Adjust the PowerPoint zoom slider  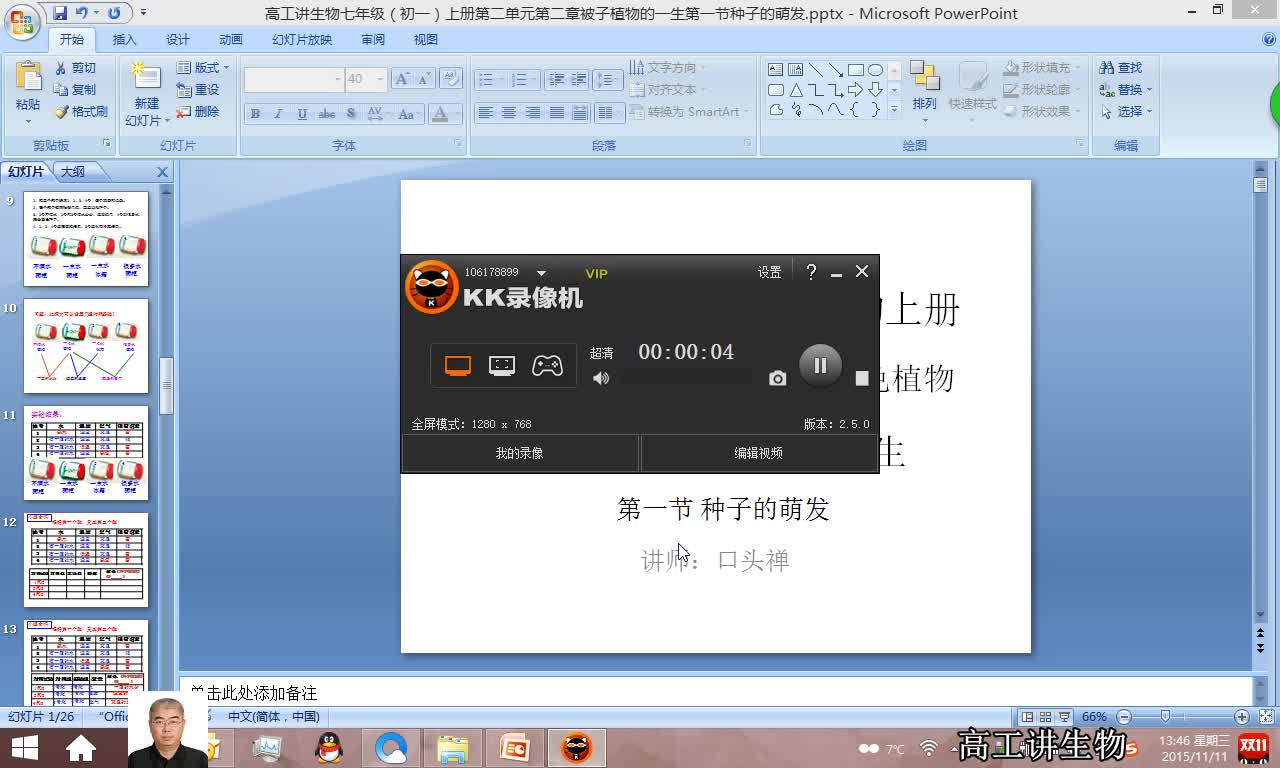tap(1165, 717)
